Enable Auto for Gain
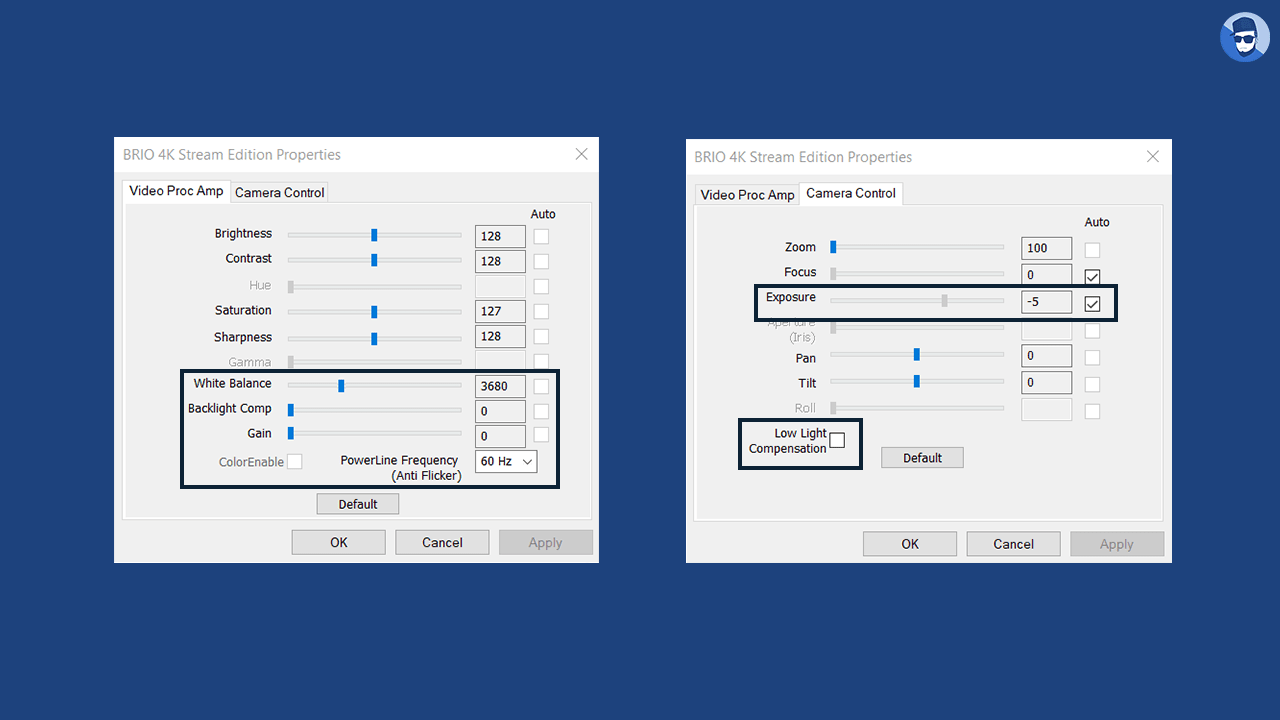1280x720 pixels. click(541, 435)
